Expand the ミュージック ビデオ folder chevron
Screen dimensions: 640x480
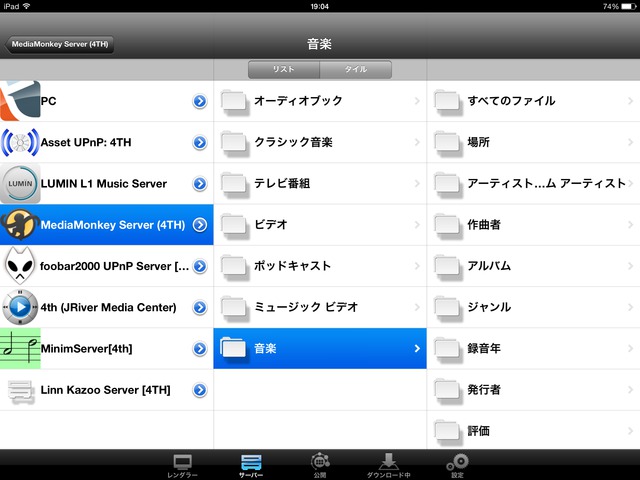(x=417, y=307)
